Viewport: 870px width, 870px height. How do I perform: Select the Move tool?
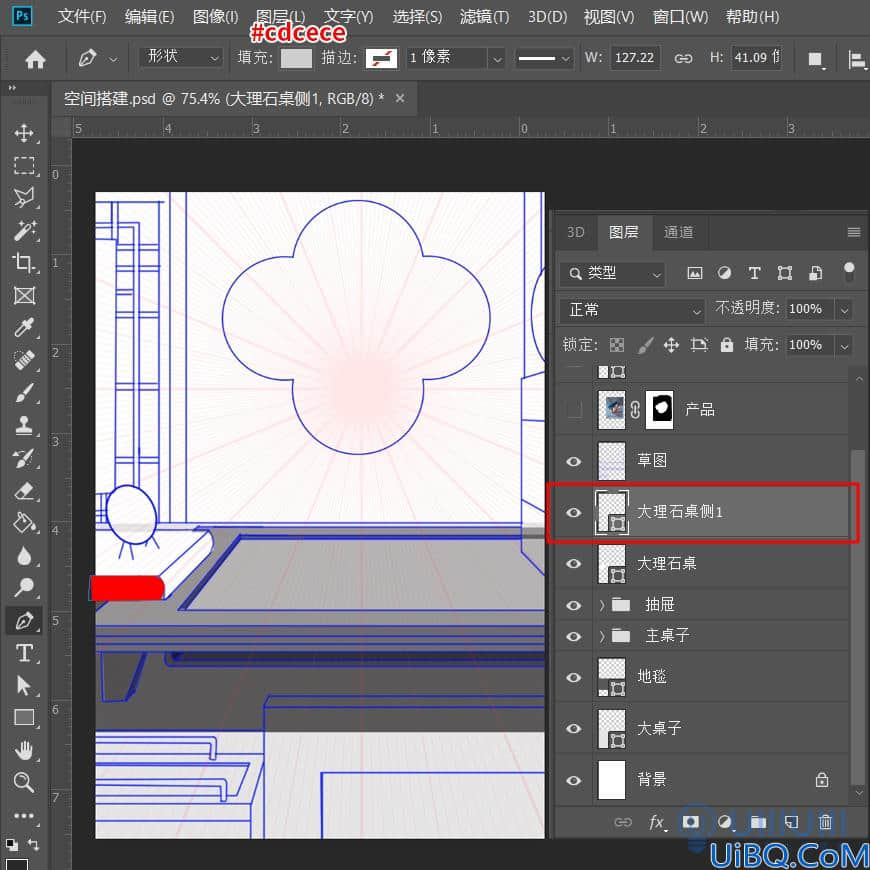pyautogui.click(x=24, y=133)
